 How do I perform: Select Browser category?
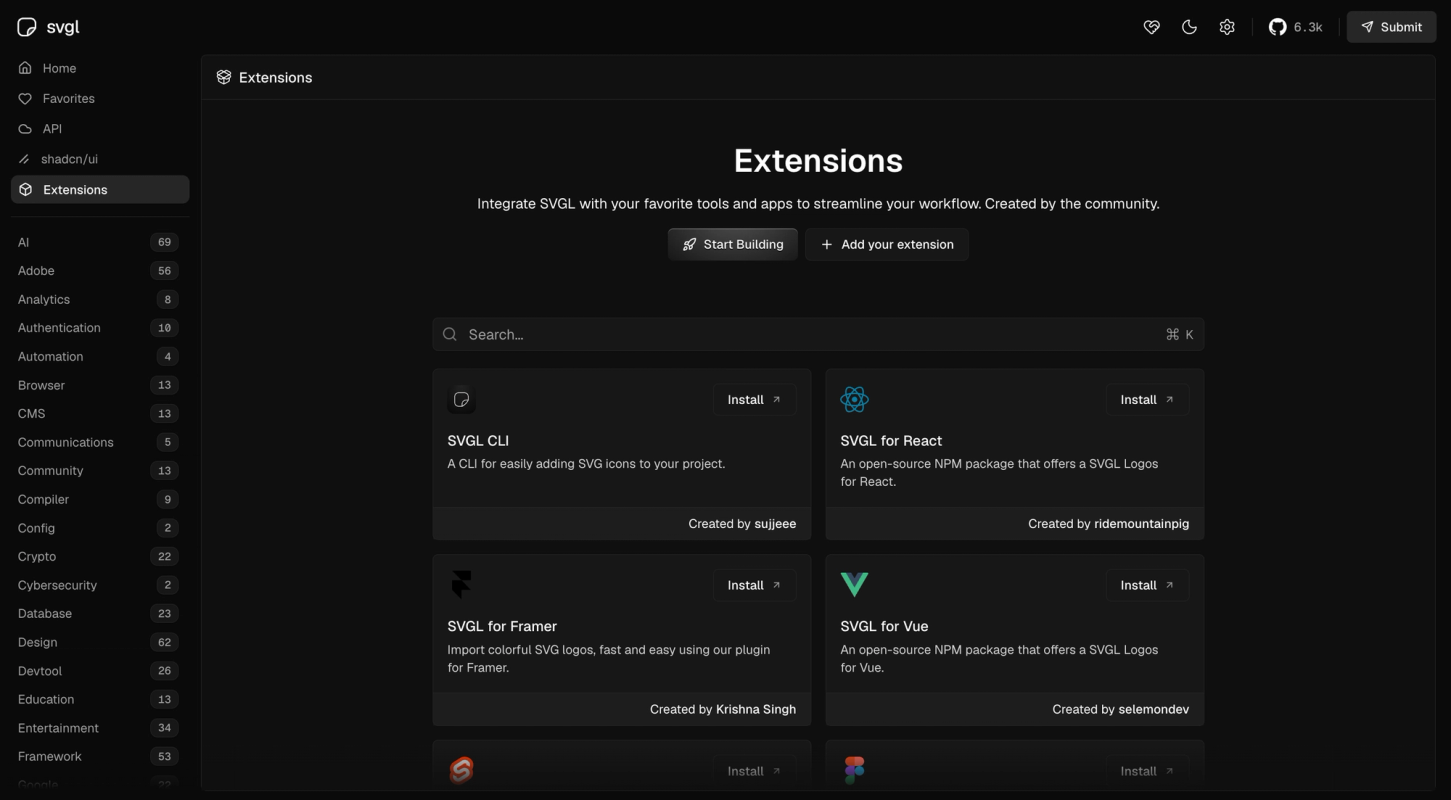point(98,385)
